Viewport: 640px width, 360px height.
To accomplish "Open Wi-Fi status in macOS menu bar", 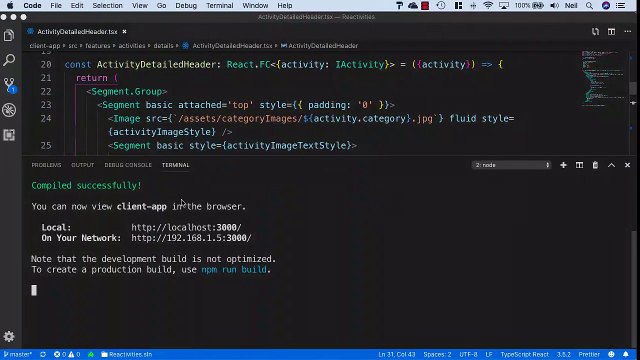I will [488, 6].
